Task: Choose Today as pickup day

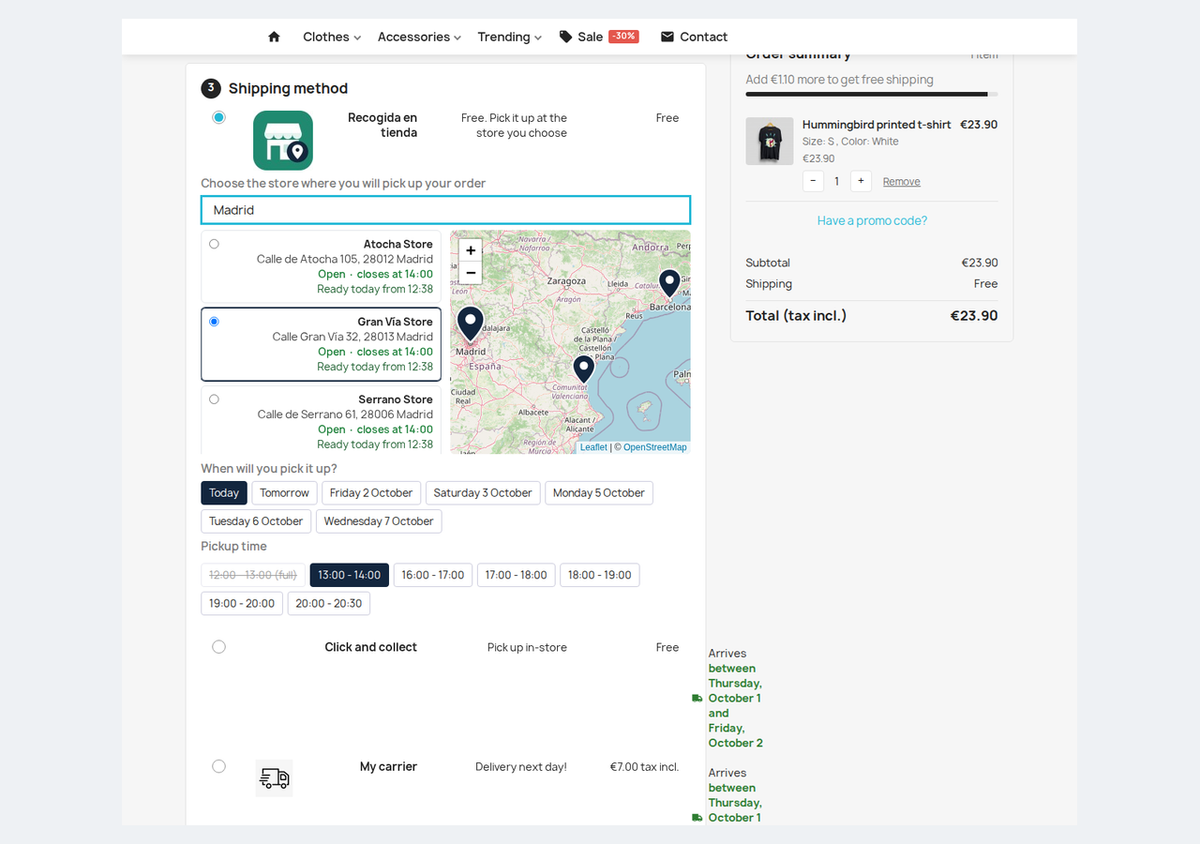Action: (x=224, y=493)
